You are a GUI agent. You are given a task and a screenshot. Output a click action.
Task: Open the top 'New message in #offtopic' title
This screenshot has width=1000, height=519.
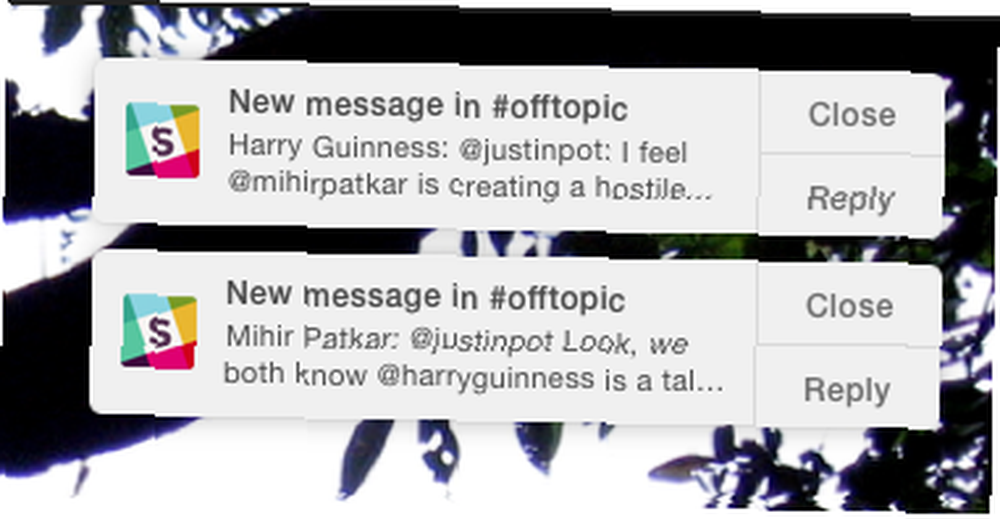428,105
